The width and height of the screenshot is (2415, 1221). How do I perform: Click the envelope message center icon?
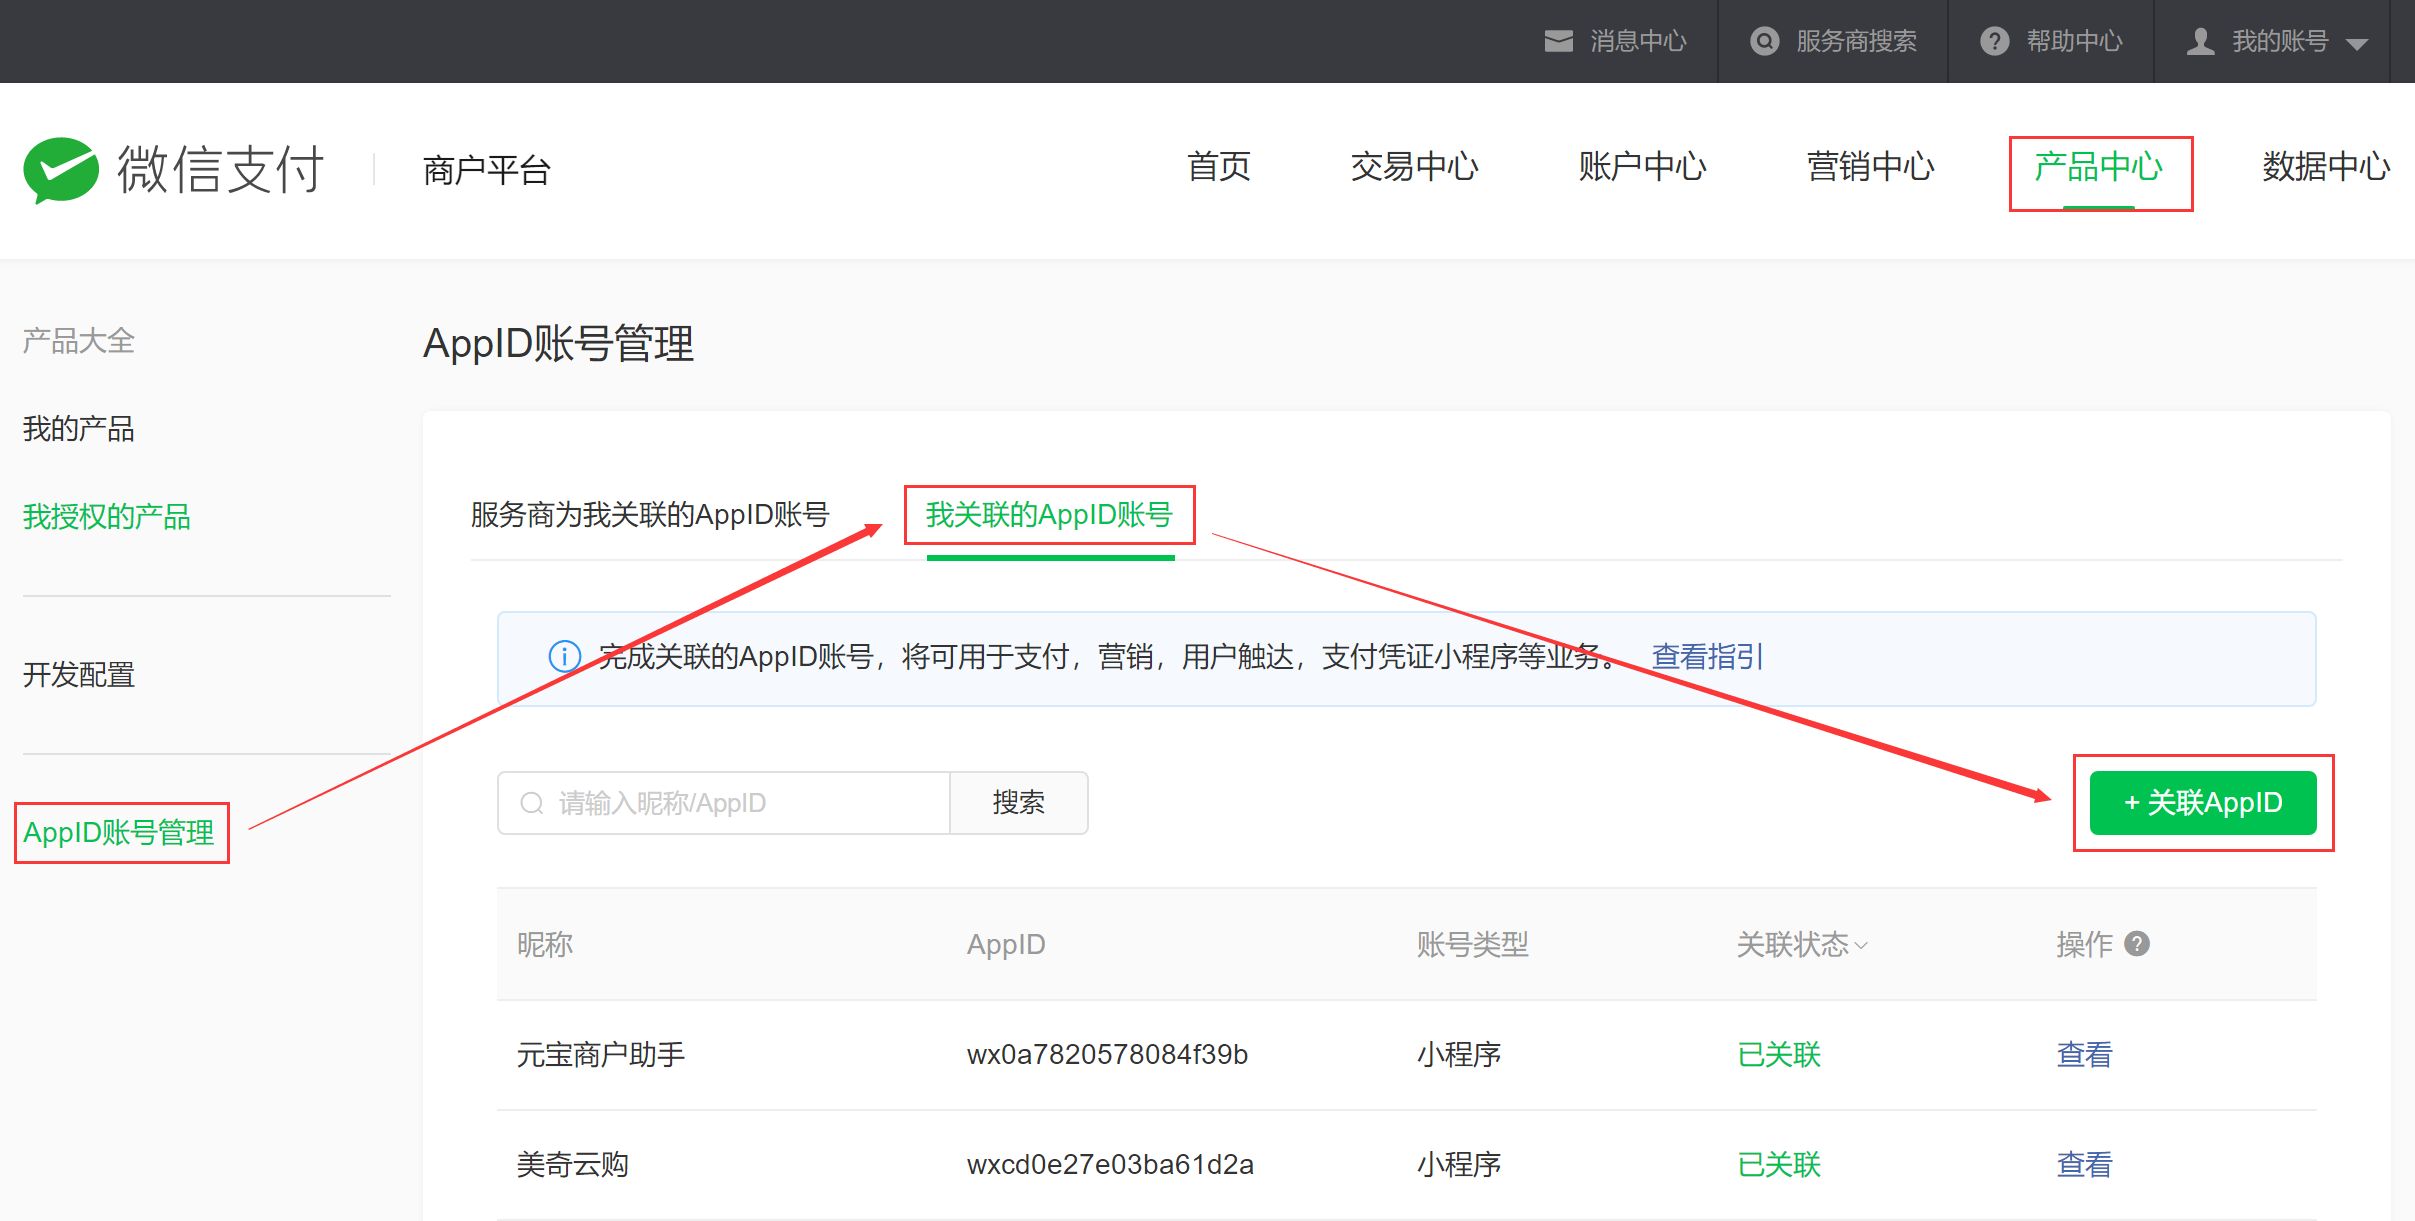coord(1558,41)
